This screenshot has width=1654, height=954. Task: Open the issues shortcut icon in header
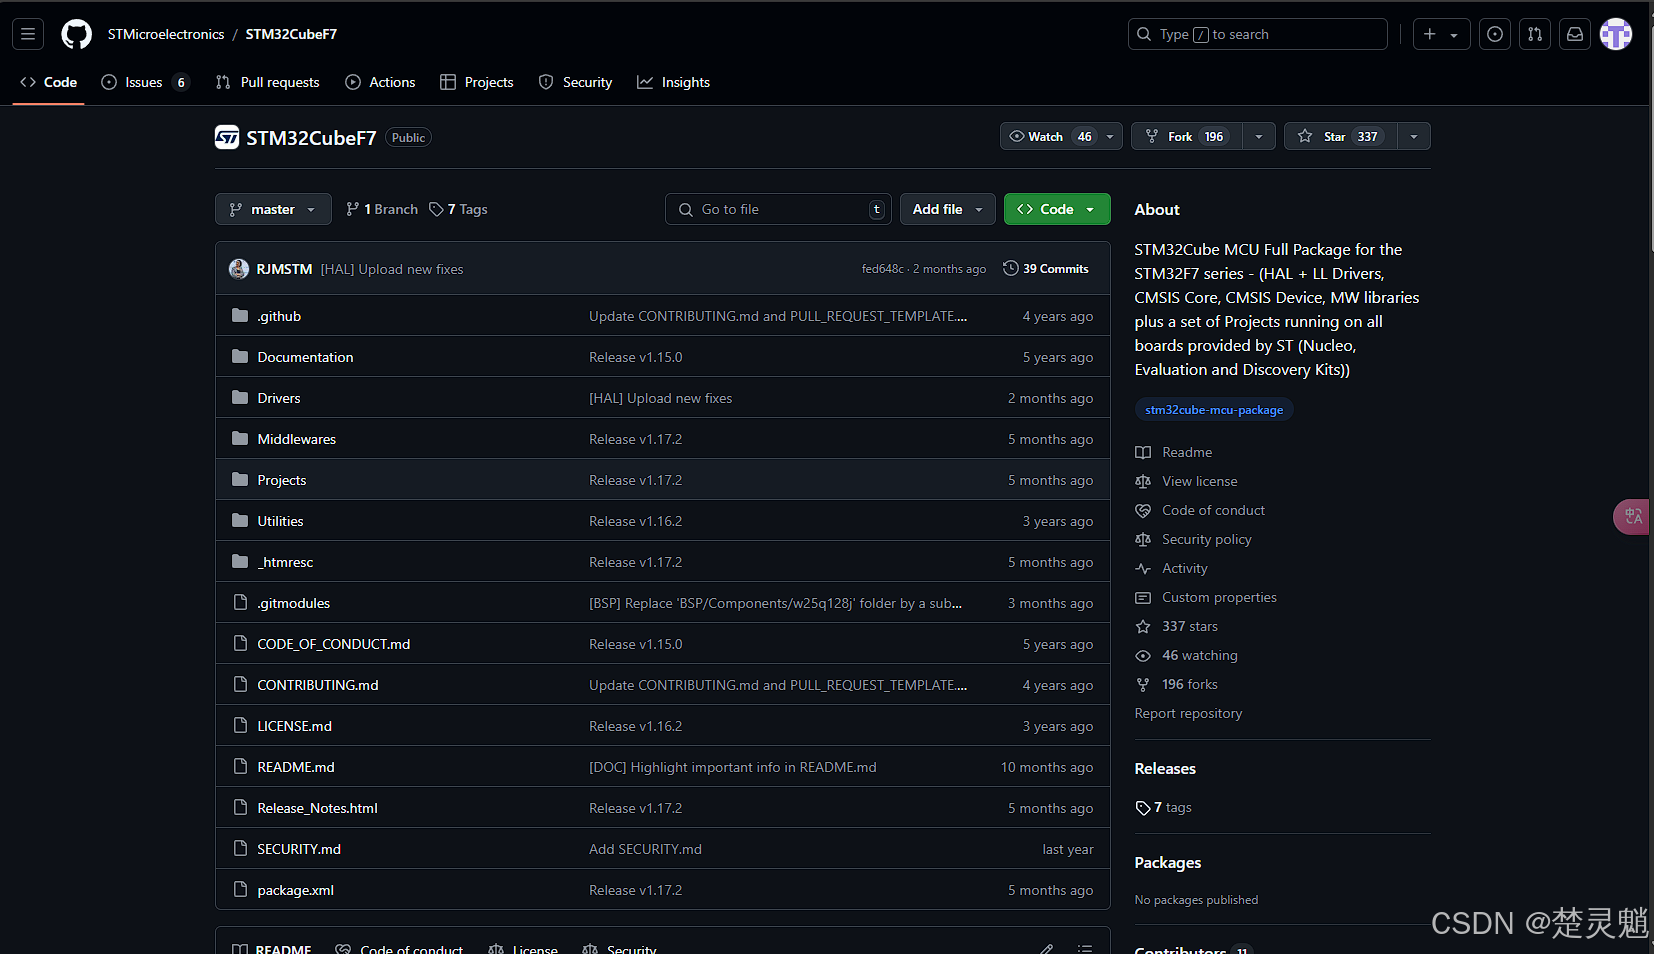pyautogui.click(x=1494, y=34)
